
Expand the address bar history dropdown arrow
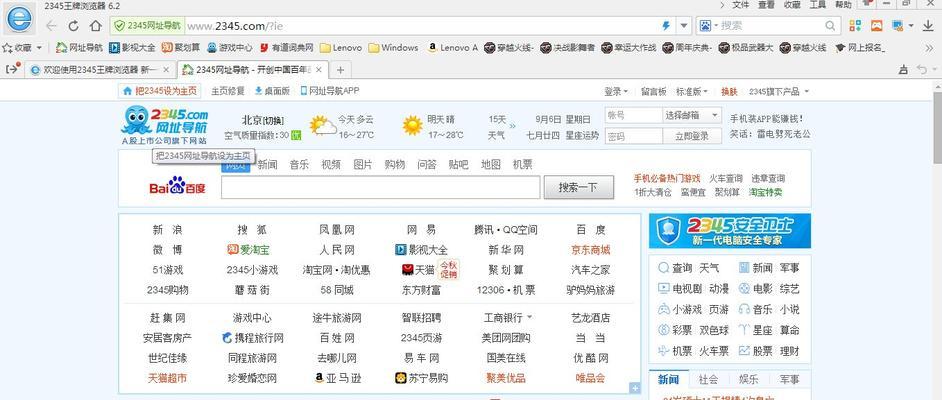click(x=684, y=26)
